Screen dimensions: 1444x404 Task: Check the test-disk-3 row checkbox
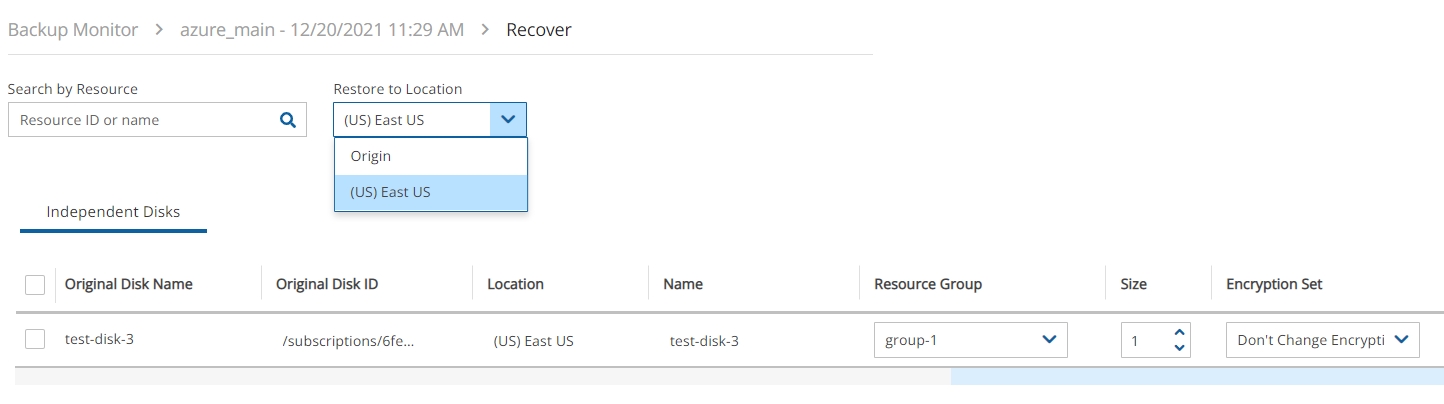(x=35, y=339)
